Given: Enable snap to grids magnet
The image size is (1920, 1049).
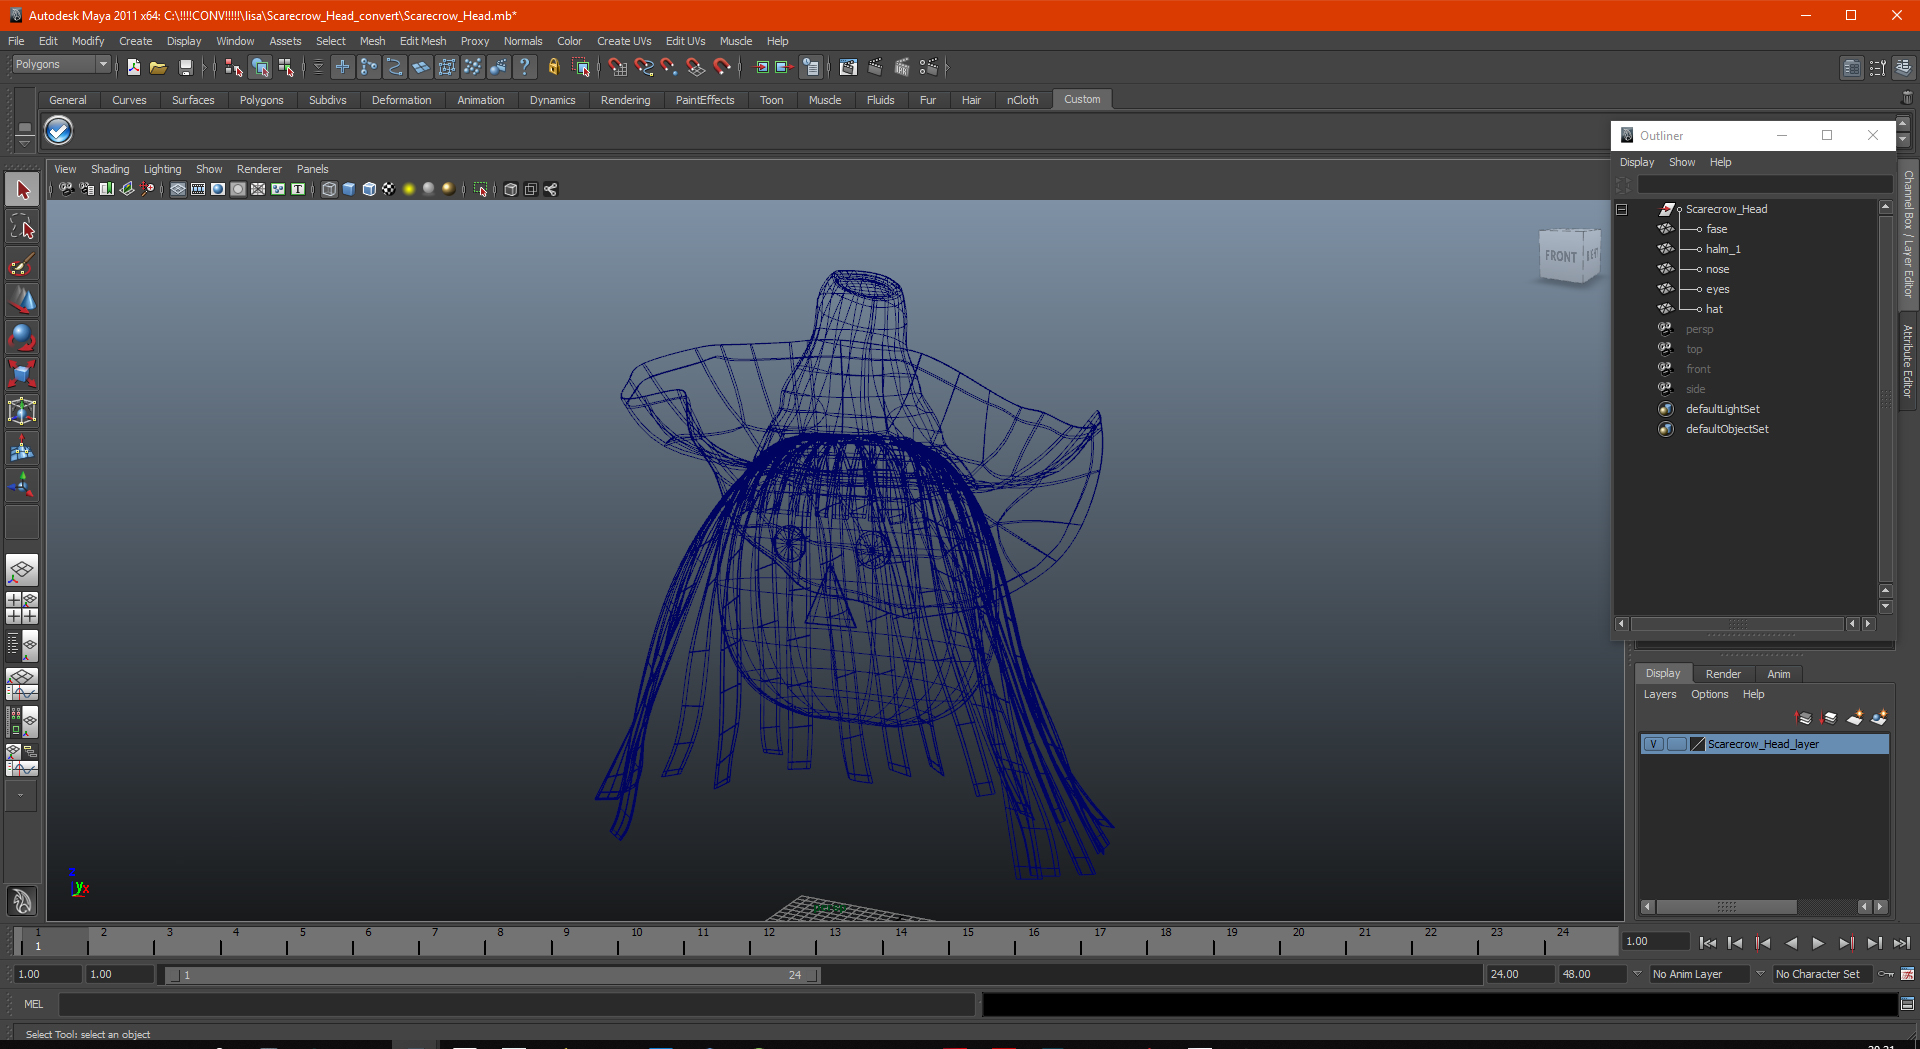Looking at the screenshot, I should click(617, 67).
